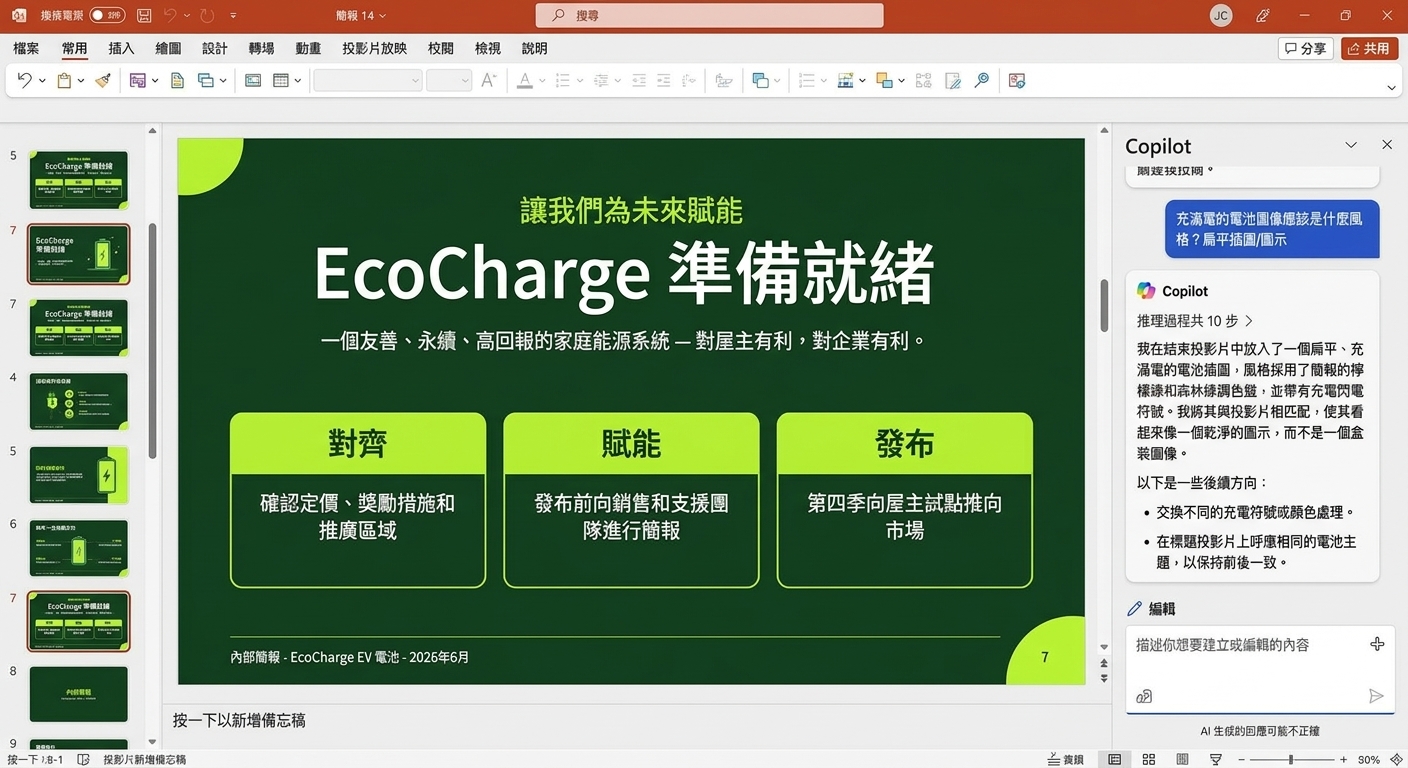Click the Table insert icon
1408x768 pixels.
(281, 81)
